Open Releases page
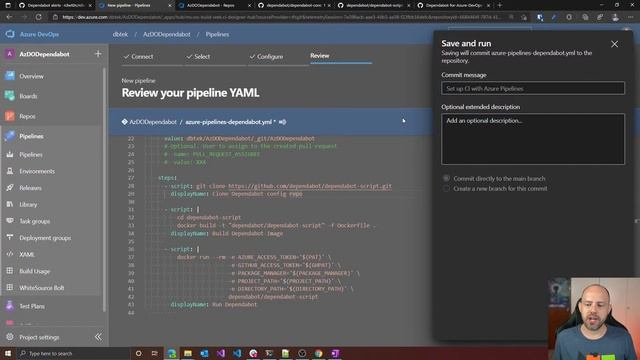 30,188
